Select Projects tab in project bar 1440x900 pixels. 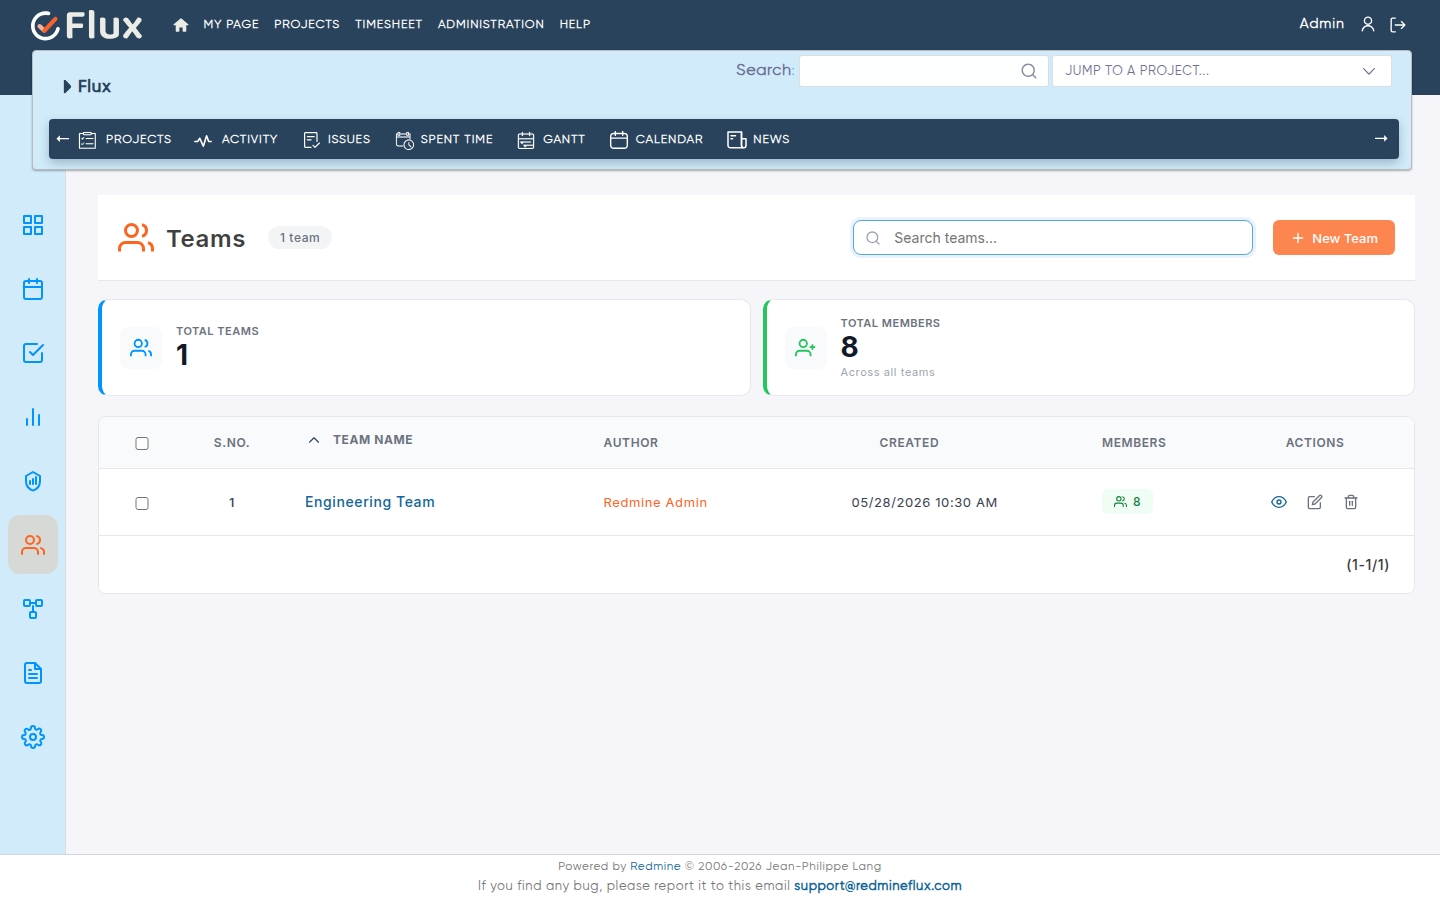(125, 139)
